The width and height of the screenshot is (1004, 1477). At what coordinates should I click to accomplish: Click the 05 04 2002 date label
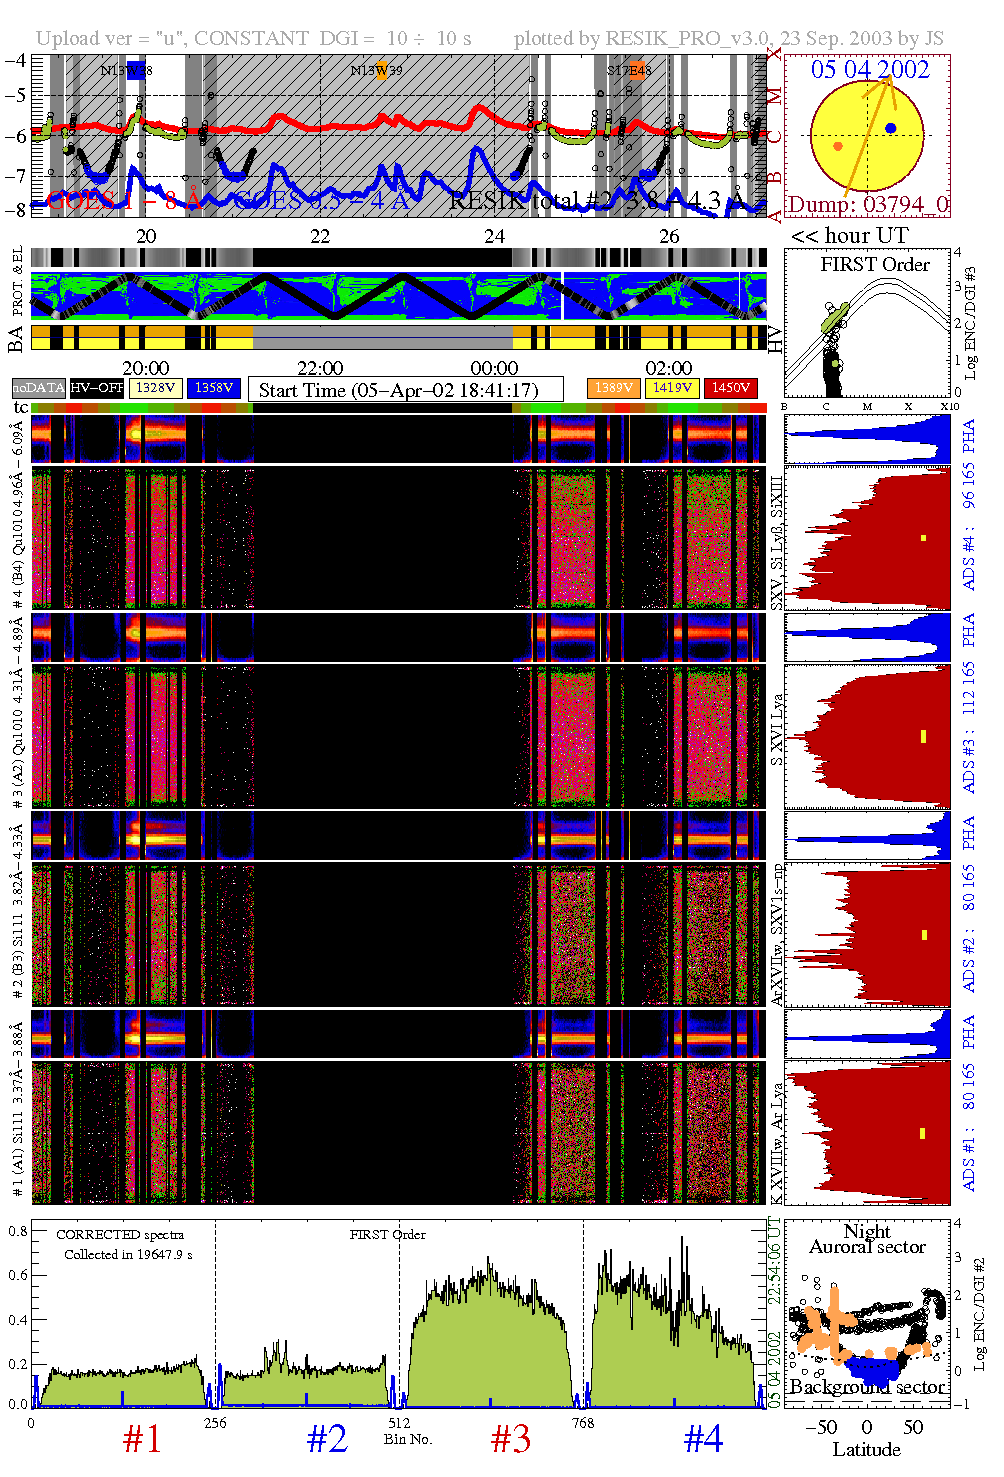coord(870,69)
